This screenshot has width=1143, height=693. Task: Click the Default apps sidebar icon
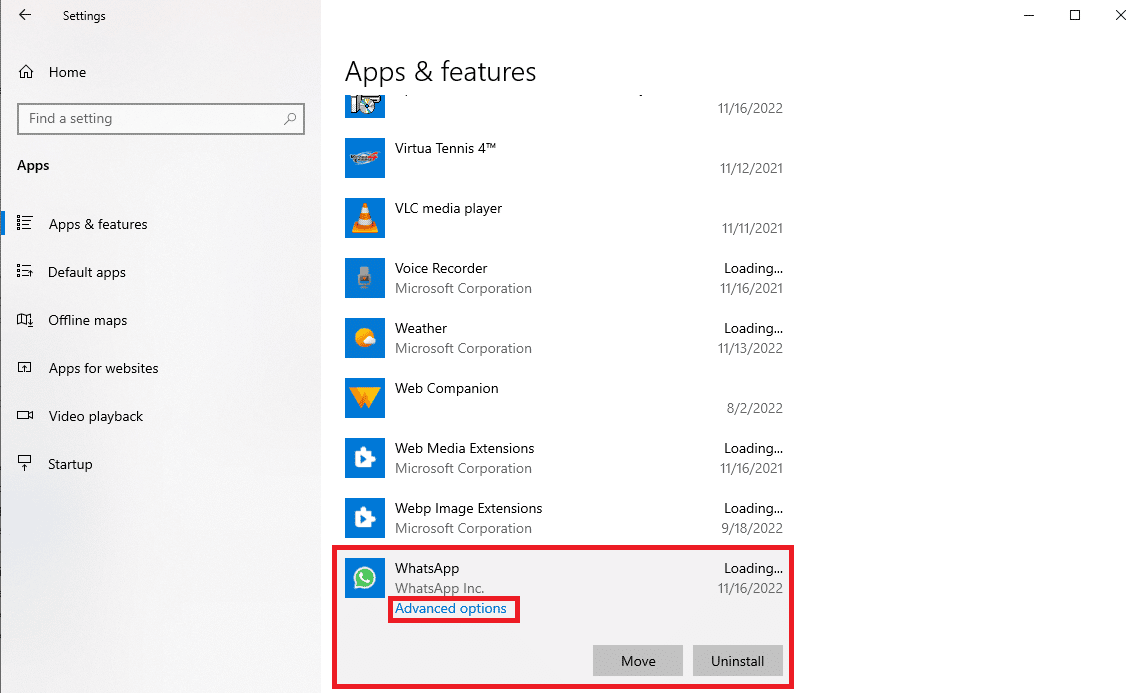25,271
